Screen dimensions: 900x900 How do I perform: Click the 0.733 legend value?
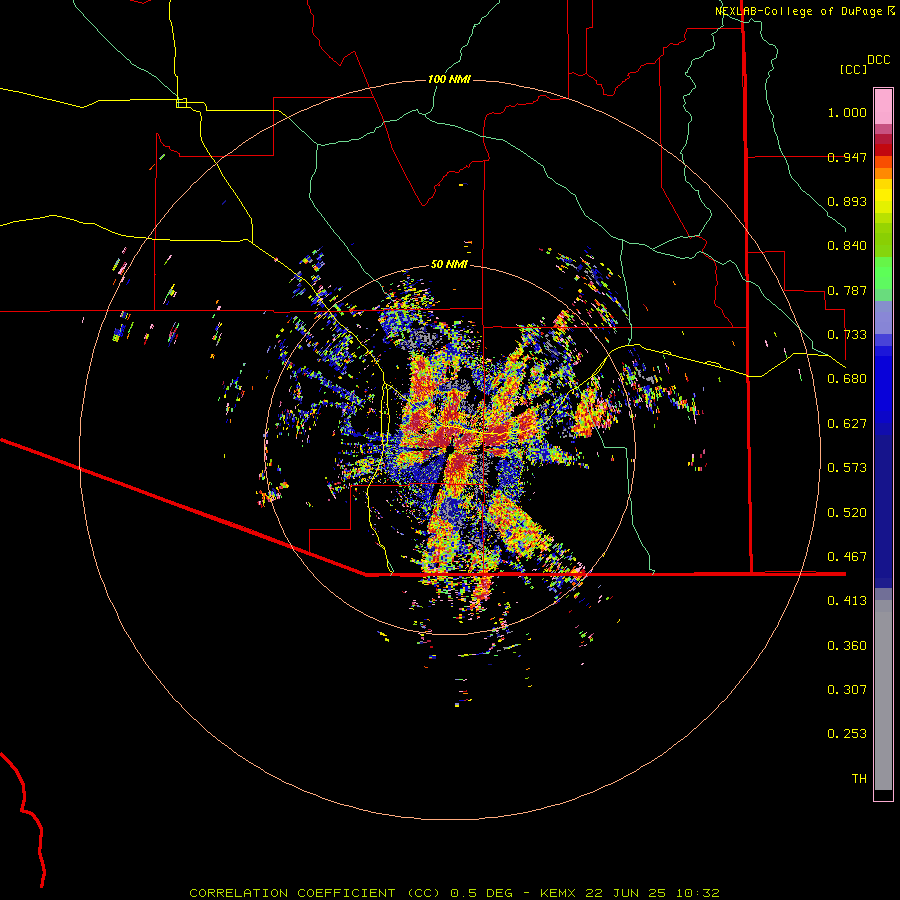(847, 335)
